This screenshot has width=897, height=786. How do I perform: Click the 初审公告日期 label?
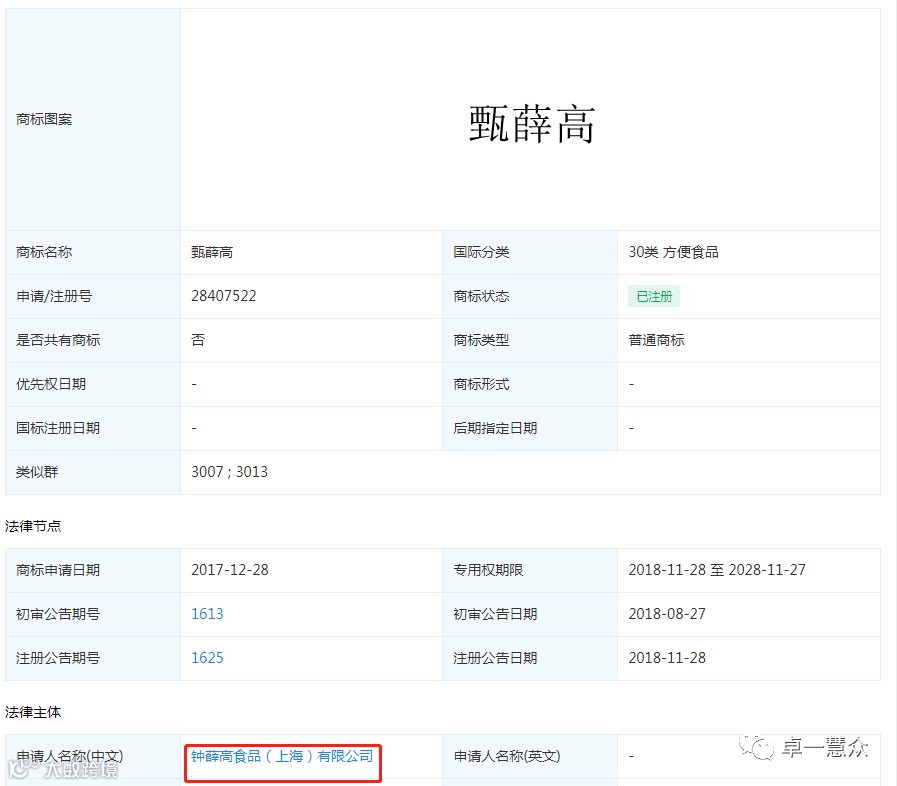(495, 614)
